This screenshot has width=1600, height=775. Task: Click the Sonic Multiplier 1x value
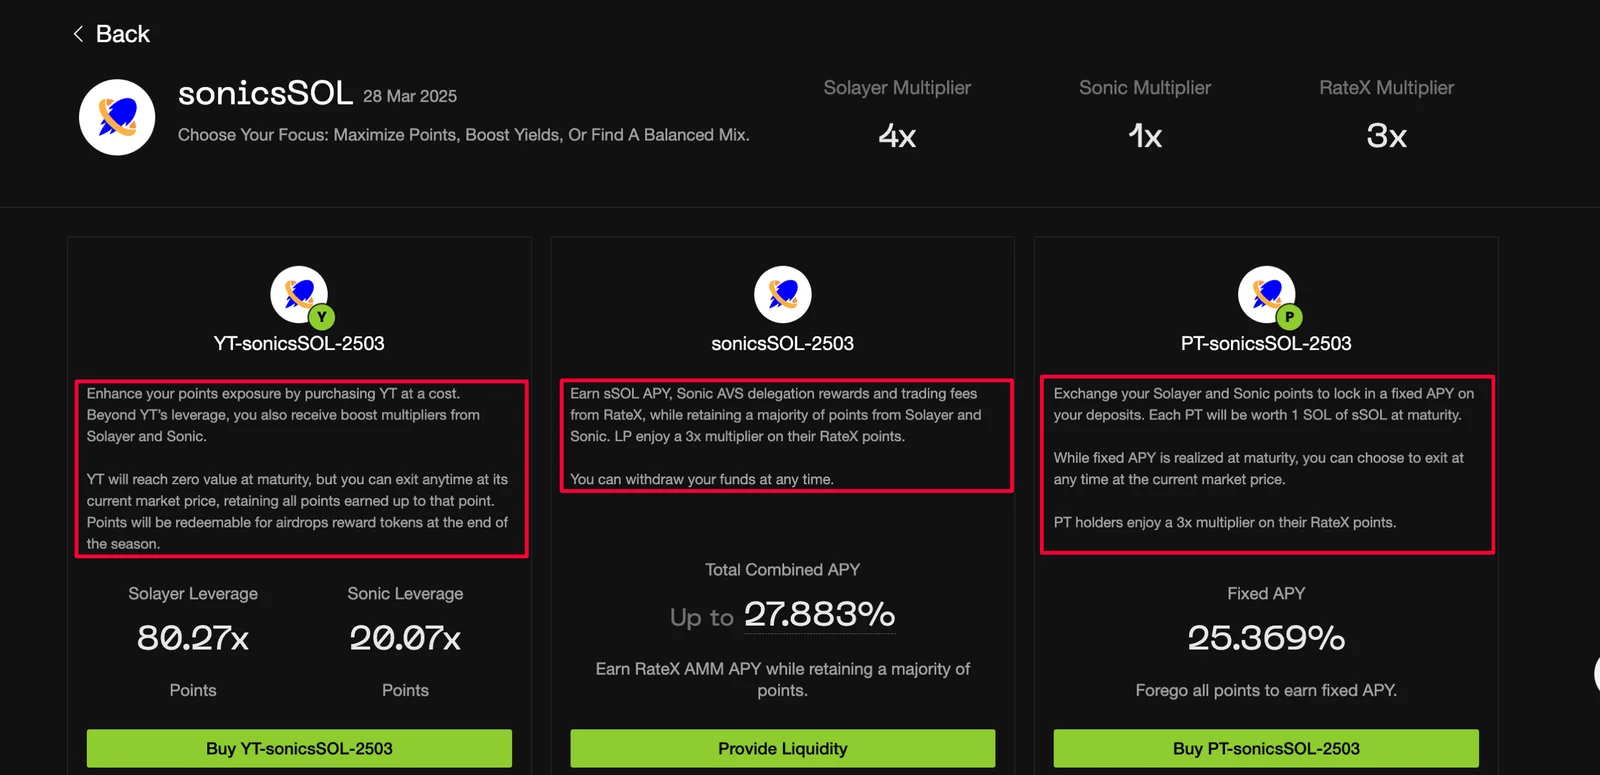pyautogui.click(x=1145, y=136)
